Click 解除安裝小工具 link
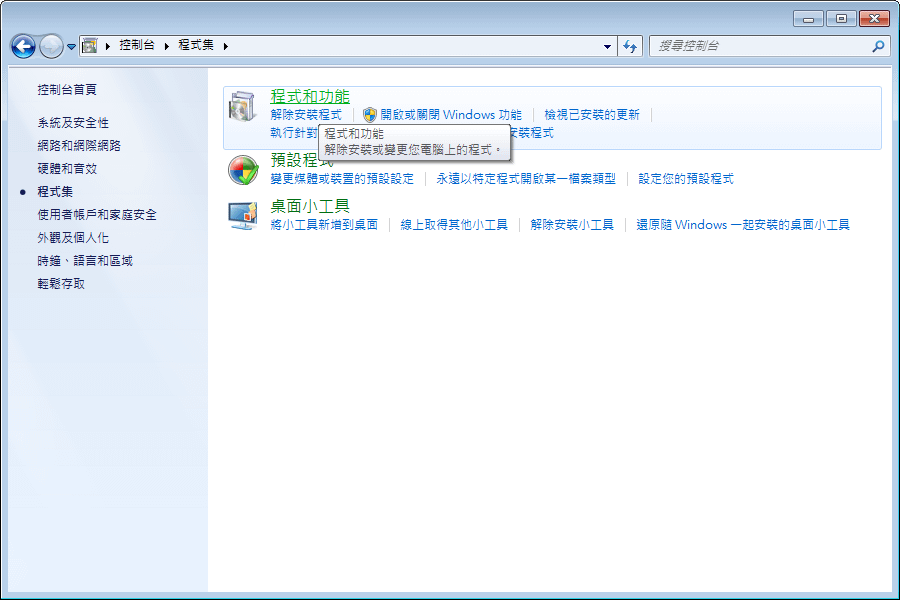Image resolution: width=900 pixels, height=600 pixels. point(572,224)
